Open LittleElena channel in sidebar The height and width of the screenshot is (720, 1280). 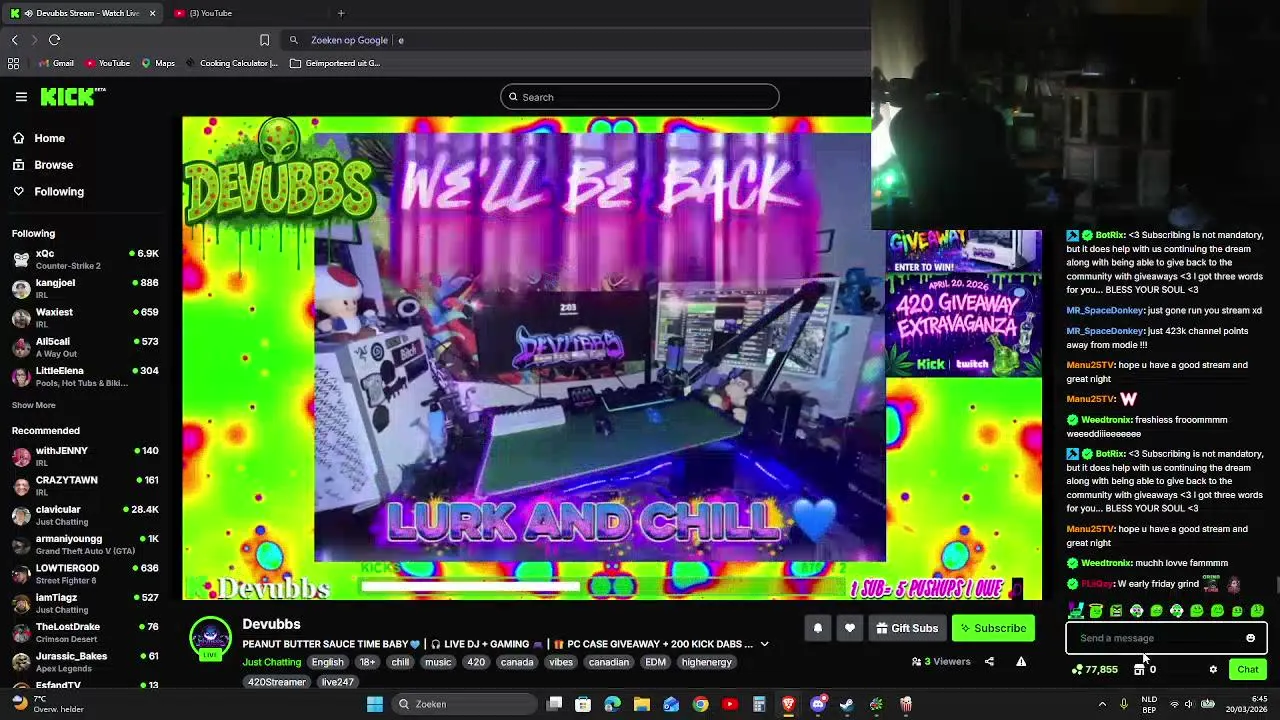pos(86,376)
